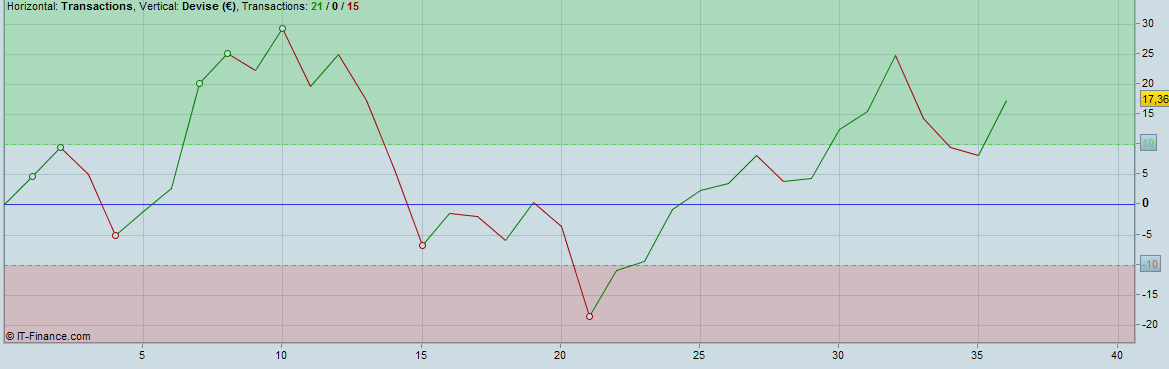Viewport: 1169px width, 369px height.
Task: Click the red circle marker at transaction 15
Action: [422, 245]
